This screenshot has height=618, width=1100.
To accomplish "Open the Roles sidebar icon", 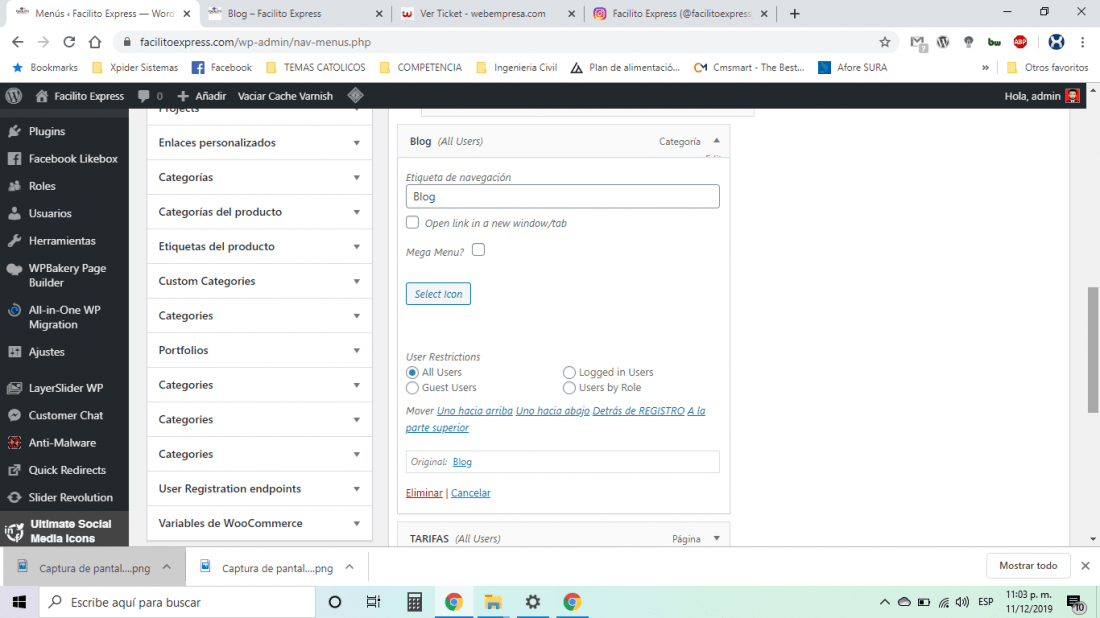I will tap(14, 186).
